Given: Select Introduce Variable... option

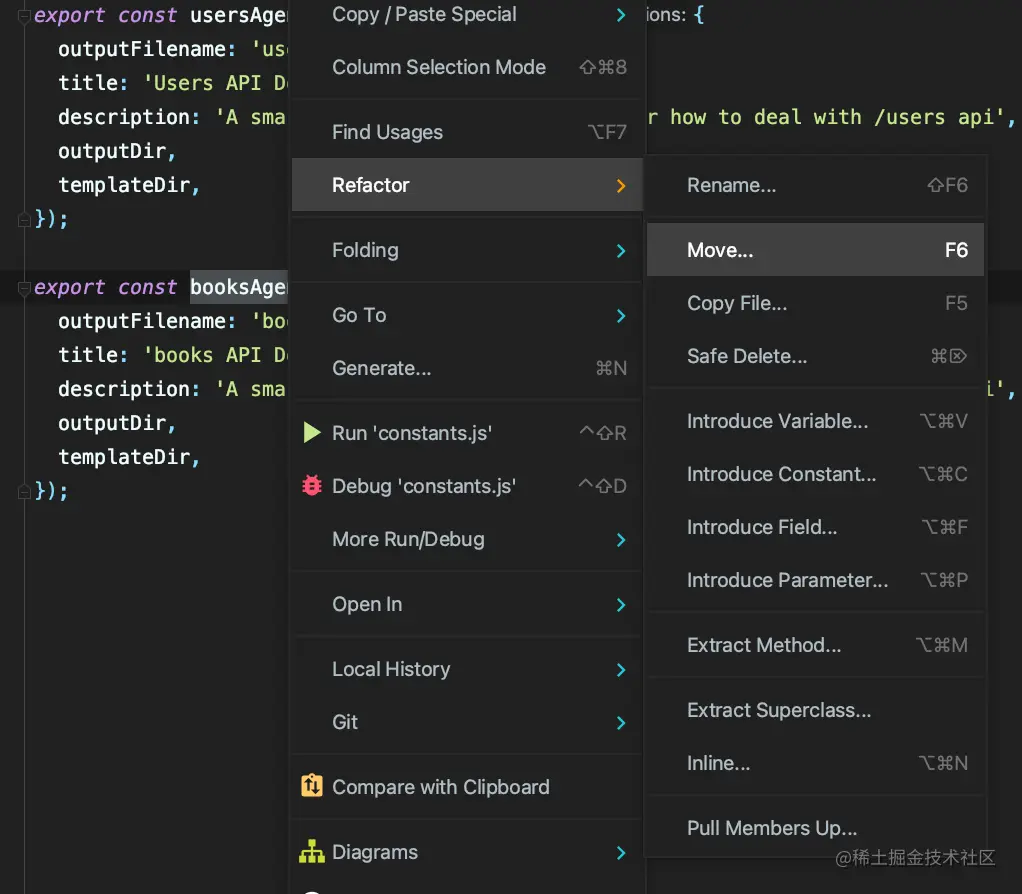Looking at the screenshot, I should (815, 421).
